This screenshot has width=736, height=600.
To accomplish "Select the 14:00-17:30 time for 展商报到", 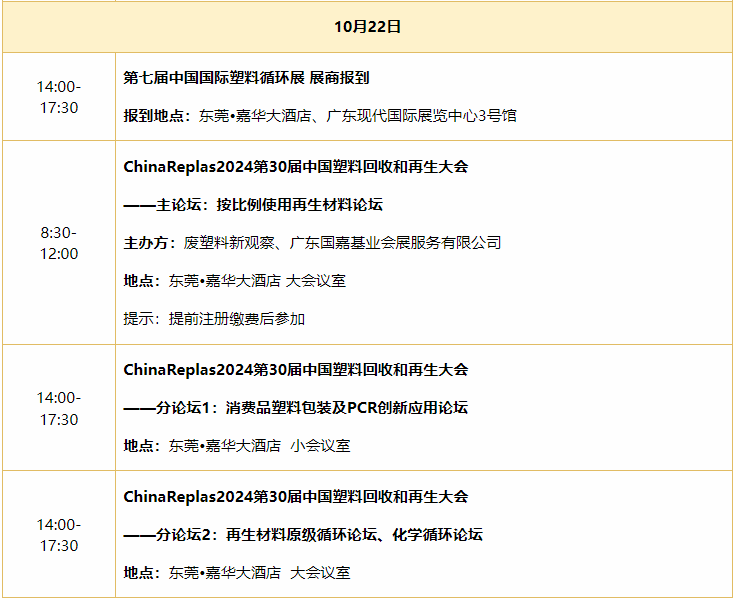I will click(x=59, y=97).
